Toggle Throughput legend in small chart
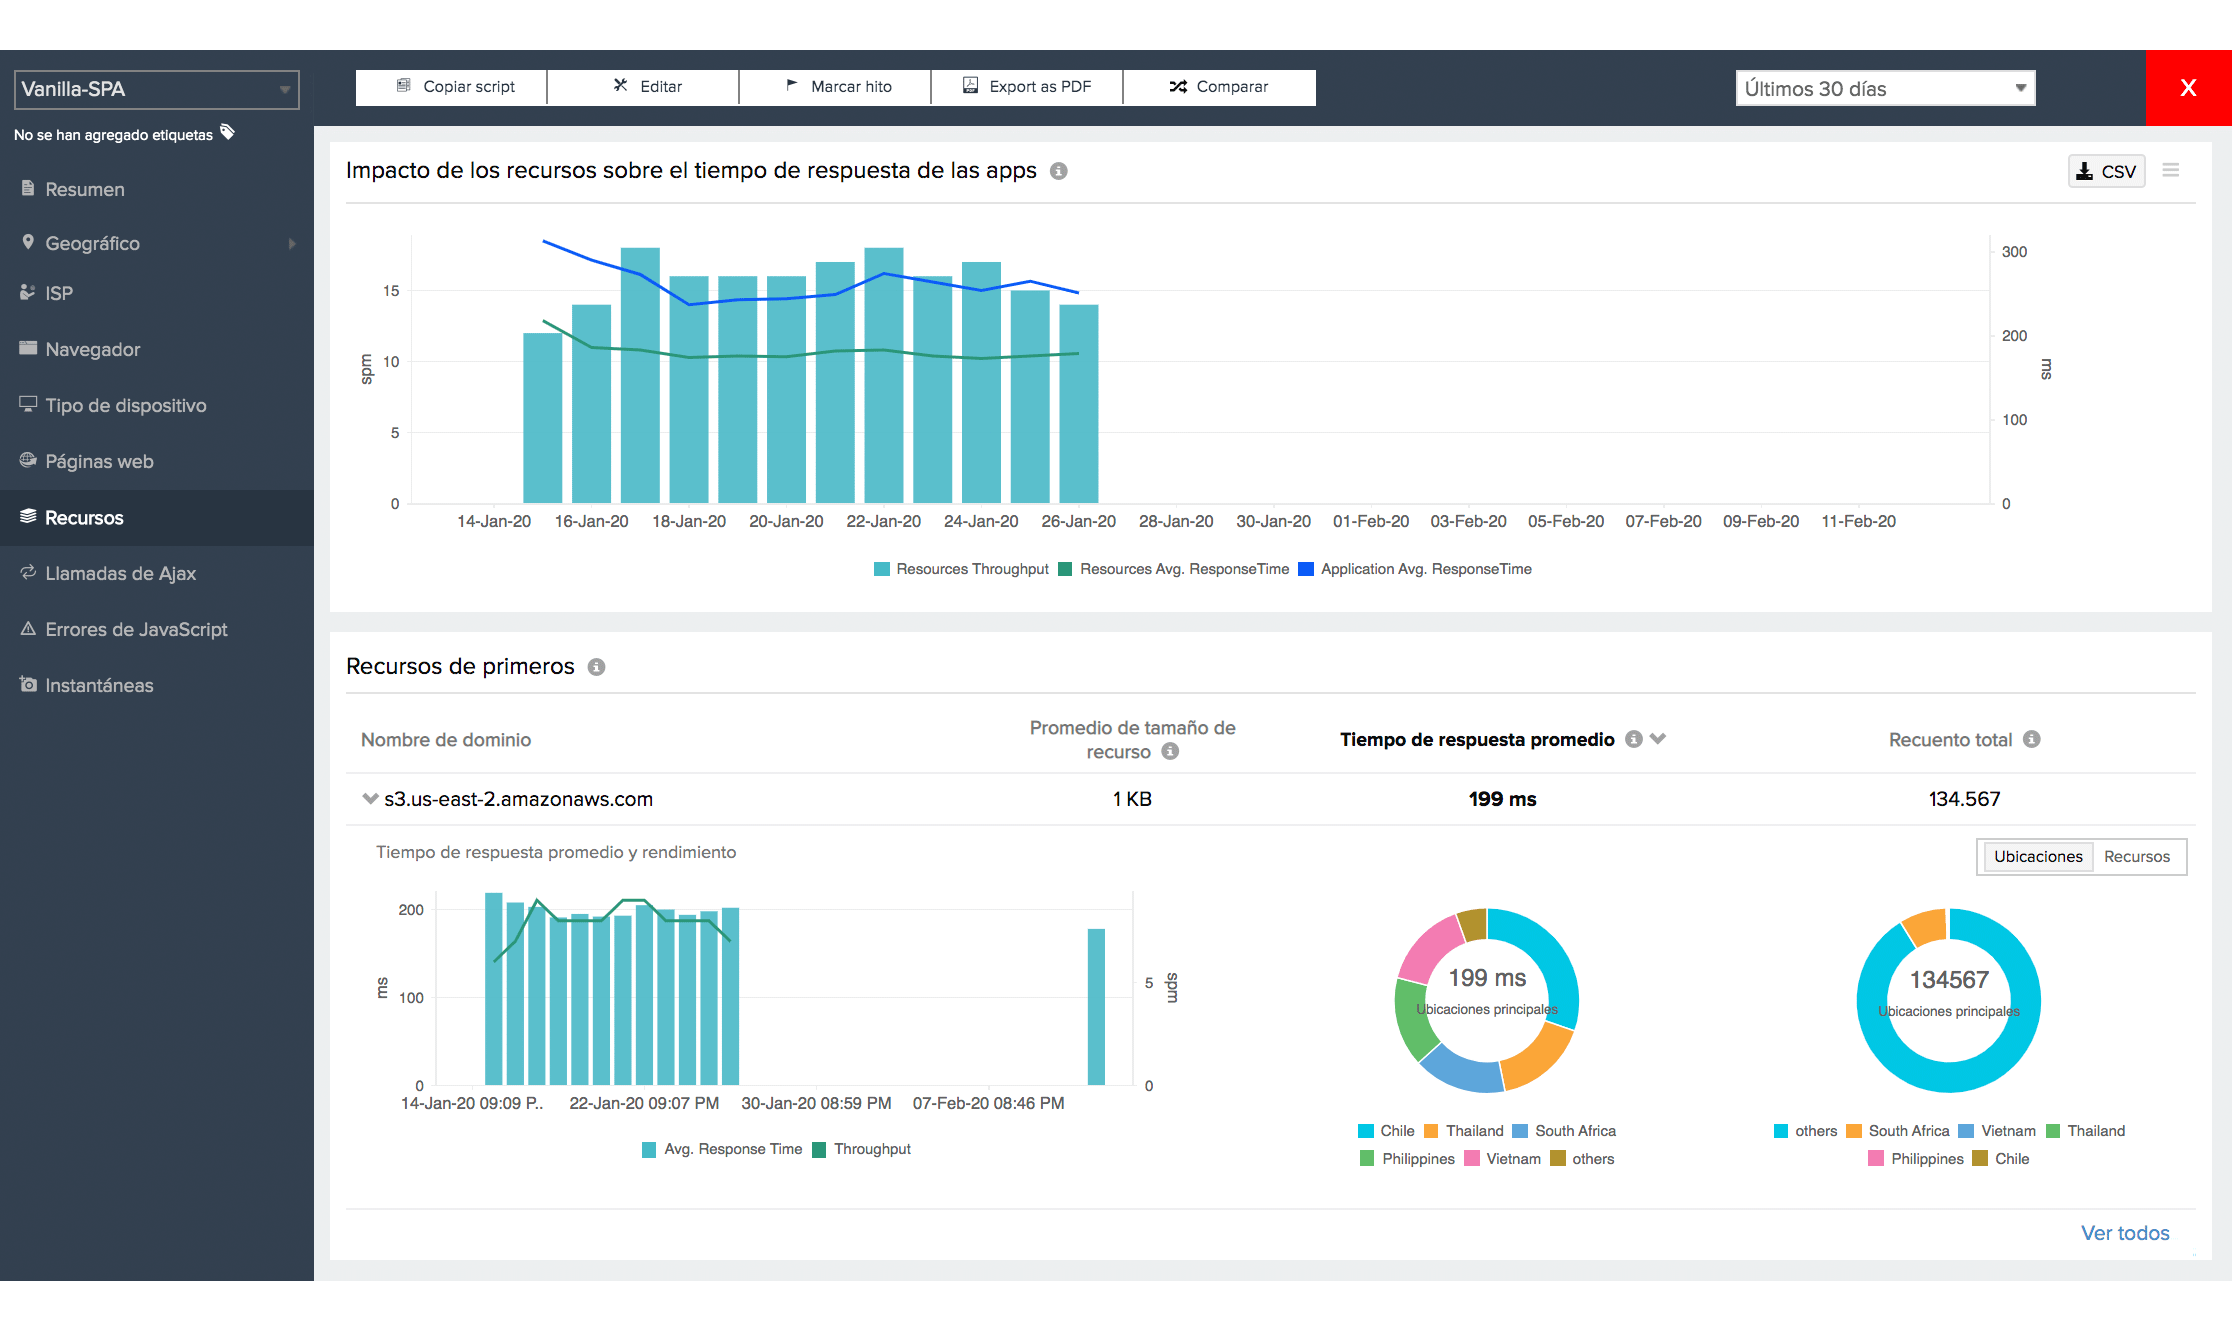This screenshot has height=1332, width=2232. point(862,1149)
